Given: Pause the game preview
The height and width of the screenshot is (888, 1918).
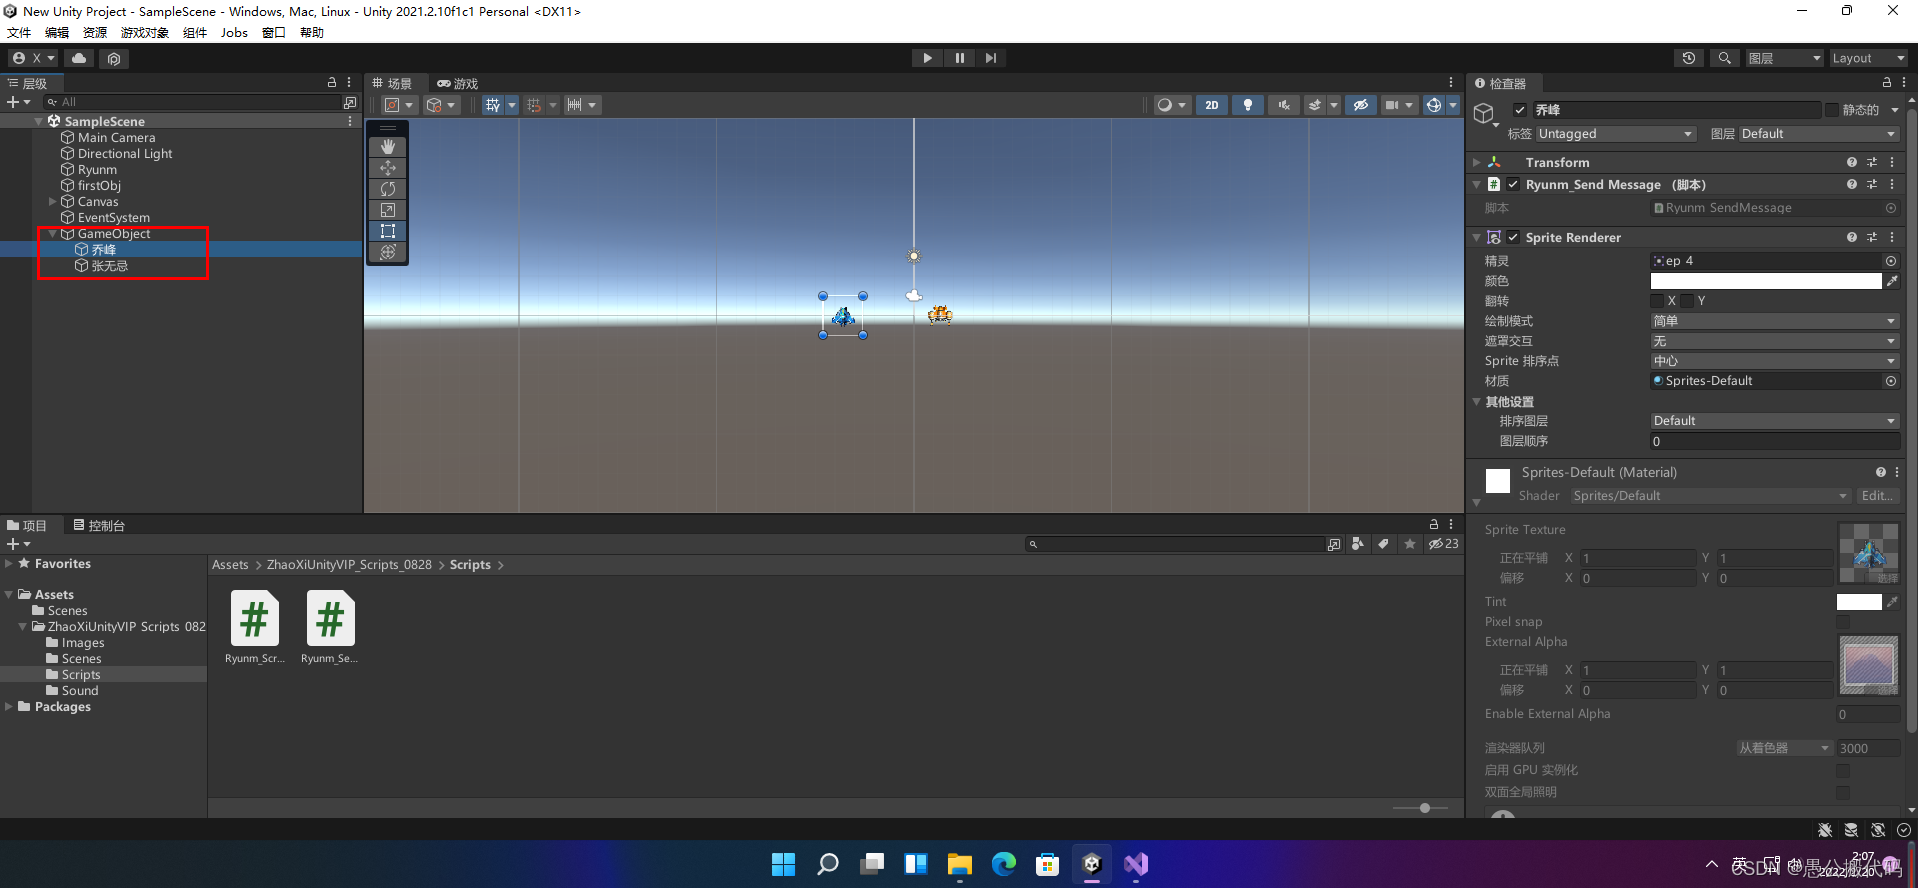Looking at the screenshot, I should click(x=959, y=58).
